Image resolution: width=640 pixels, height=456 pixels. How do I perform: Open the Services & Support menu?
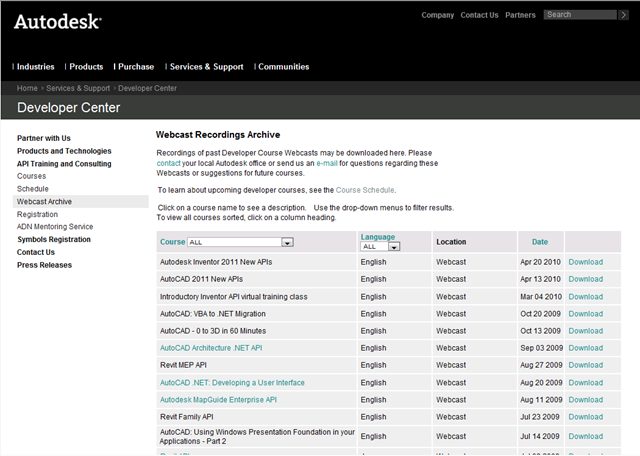205,67
